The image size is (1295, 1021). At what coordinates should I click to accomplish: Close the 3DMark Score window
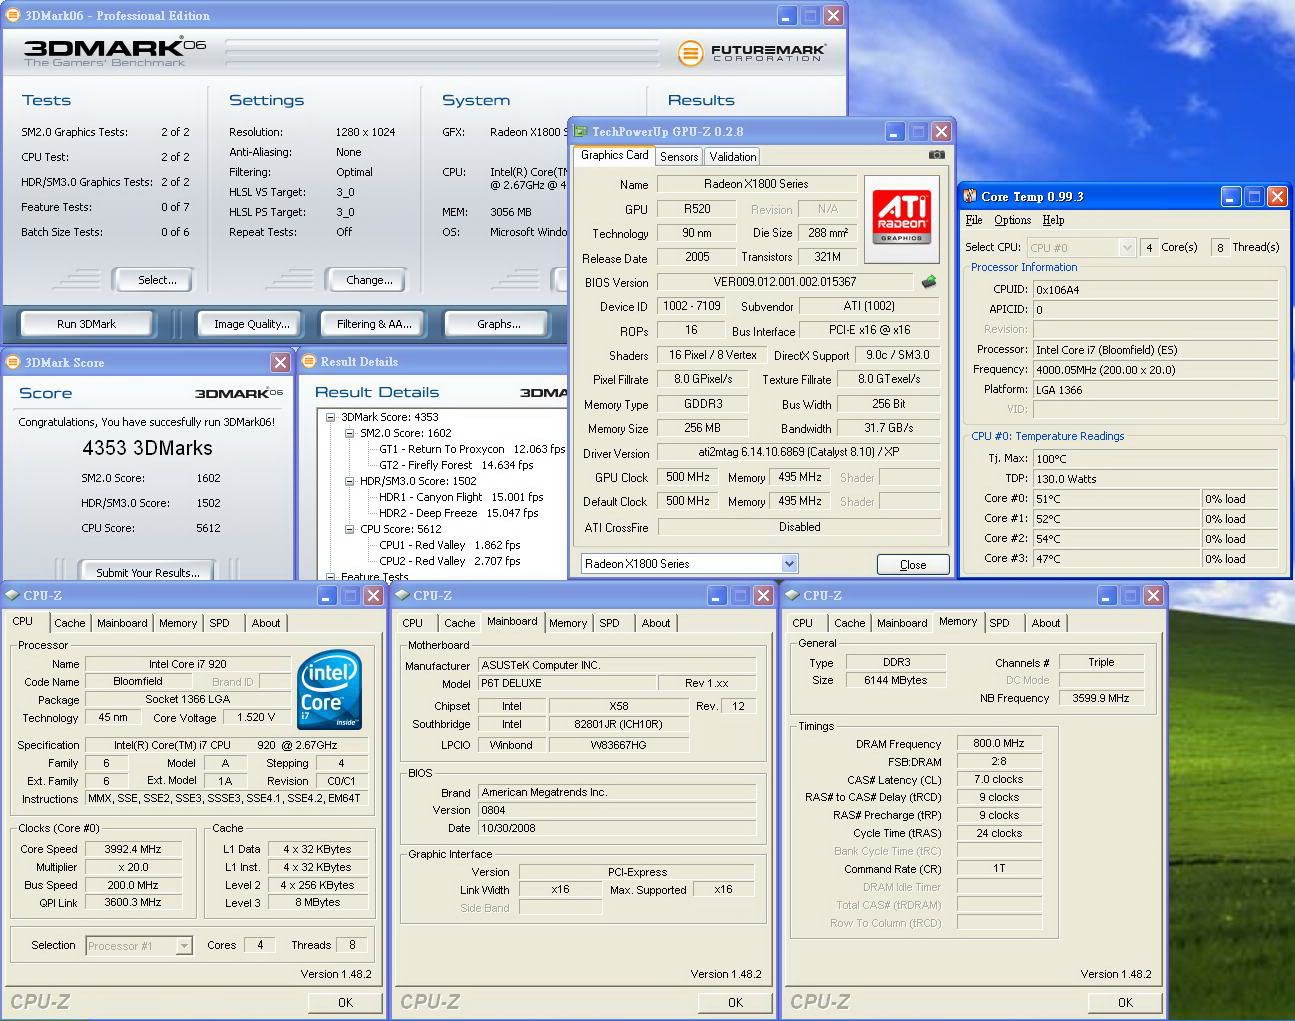(x=280, y=362)
